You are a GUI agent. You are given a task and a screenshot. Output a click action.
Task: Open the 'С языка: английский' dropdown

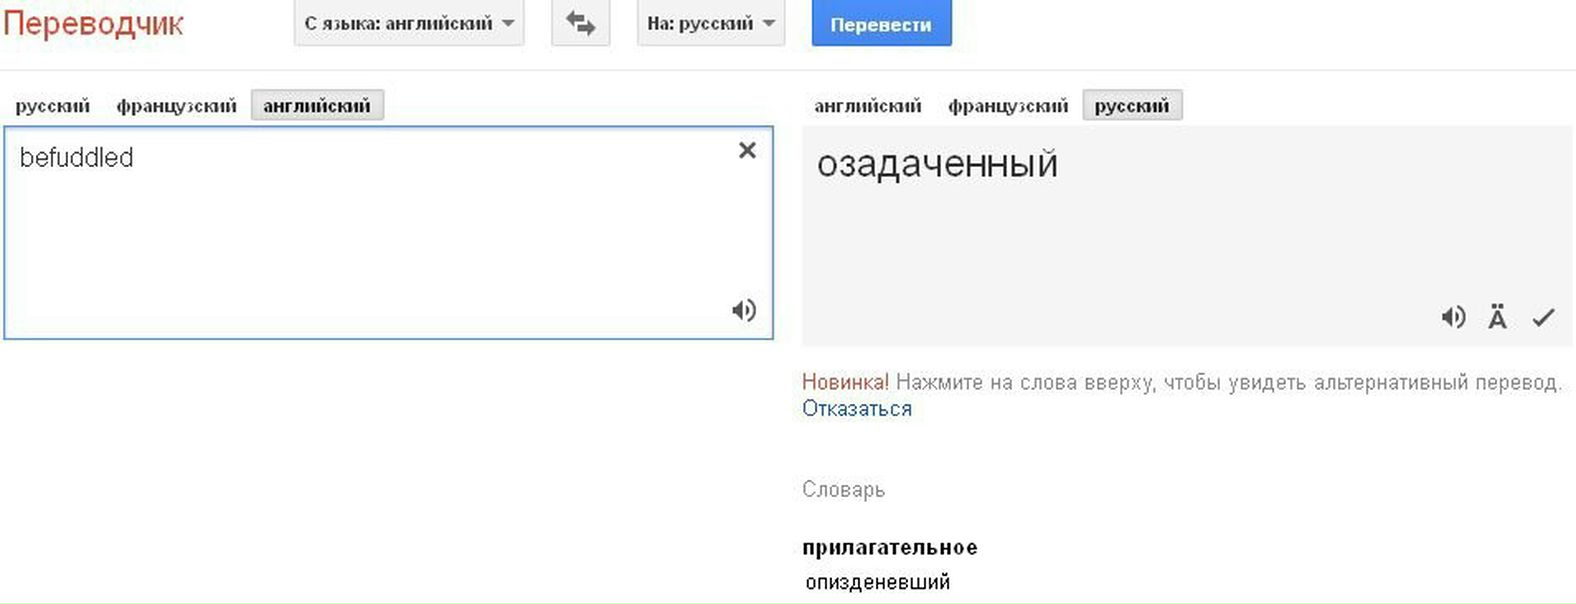[408, 23]
